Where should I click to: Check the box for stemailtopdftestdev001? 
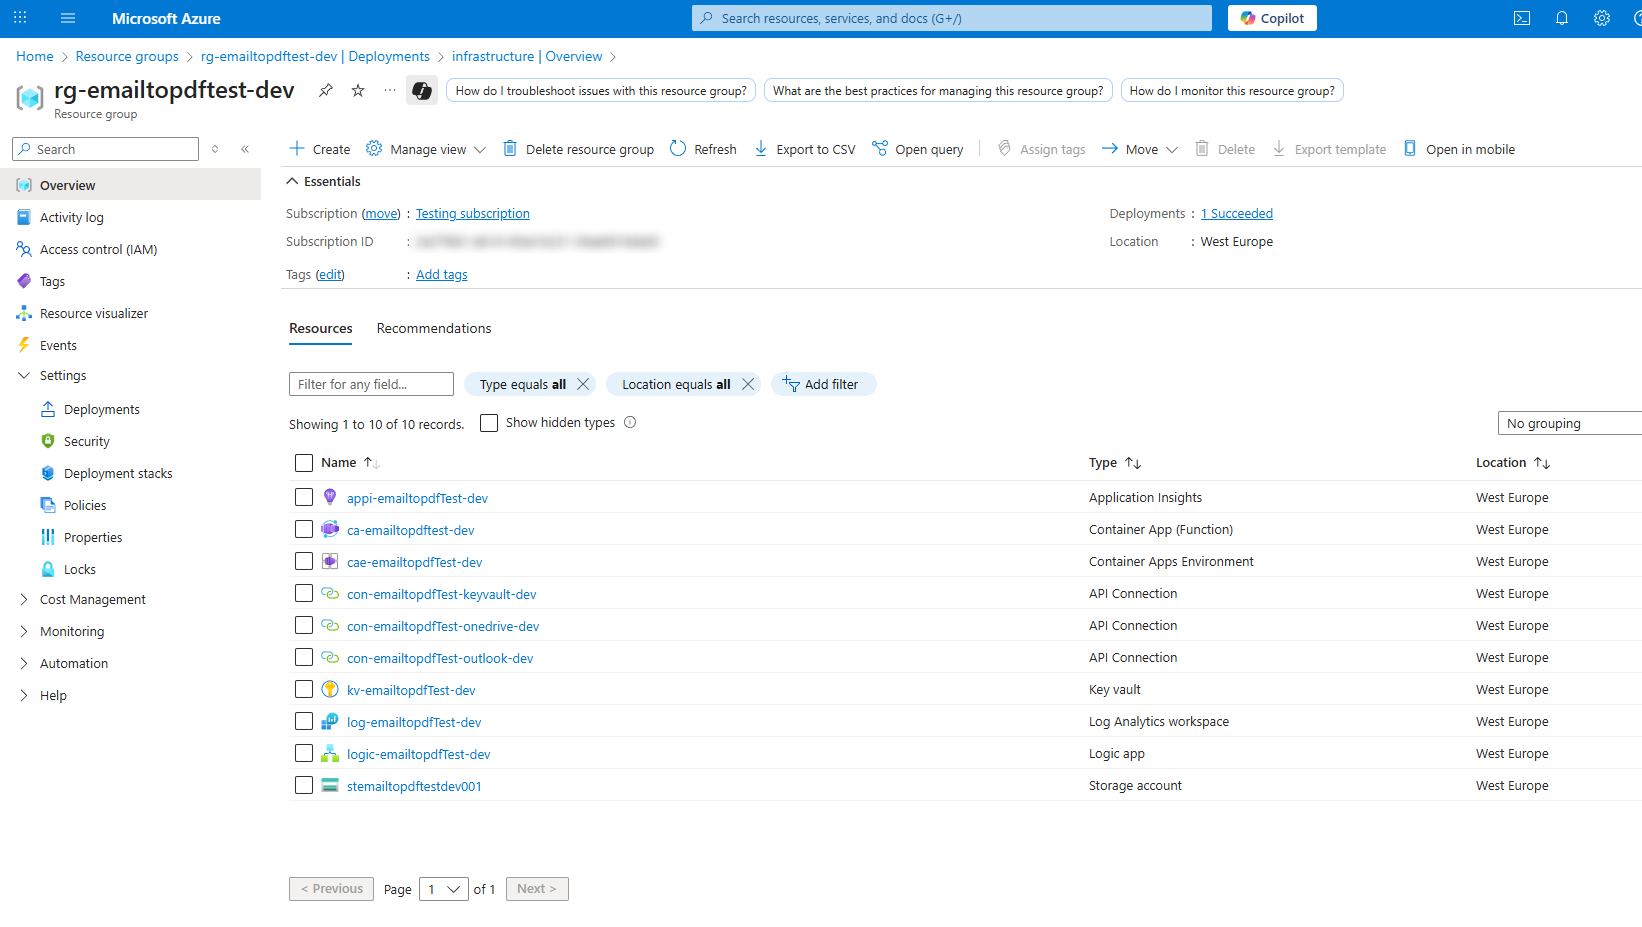click(304, 785)
